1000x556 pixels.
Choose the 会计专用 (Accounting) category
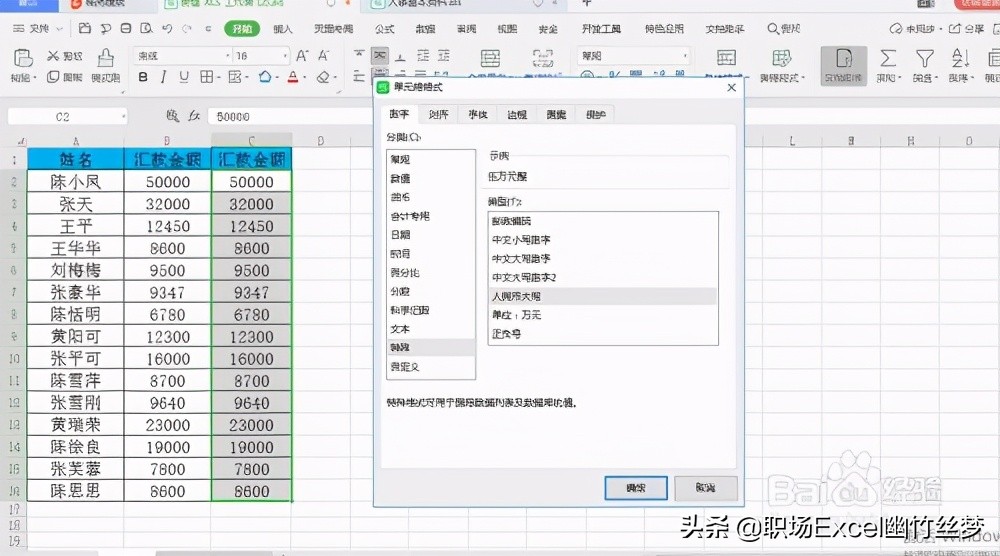[x=430, y=216]
